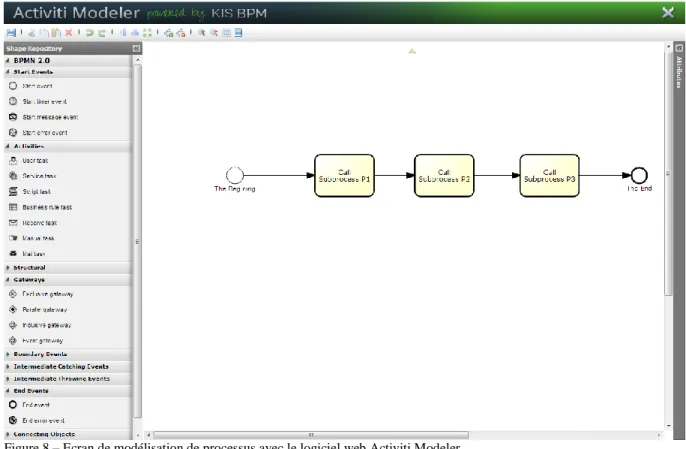Click the Paste toolbar icon

56,33
